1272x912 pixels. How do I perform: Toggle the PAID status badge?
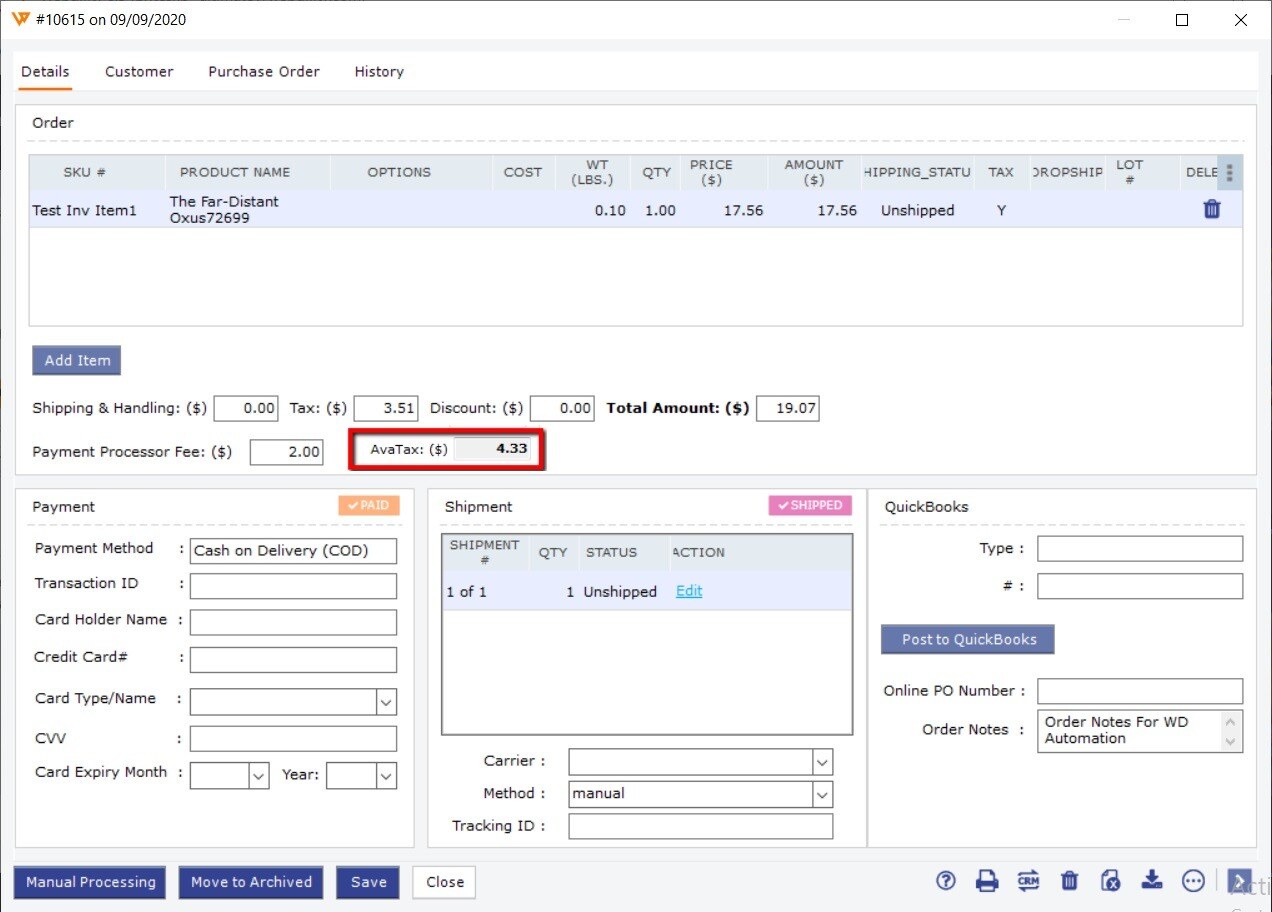click(x=369, y=506)
